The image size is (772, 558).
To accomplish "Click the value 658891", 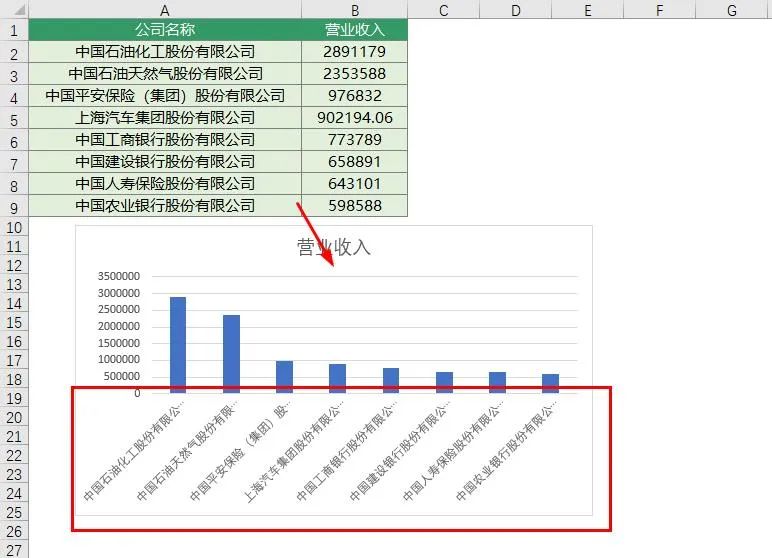I will point(354,162).
